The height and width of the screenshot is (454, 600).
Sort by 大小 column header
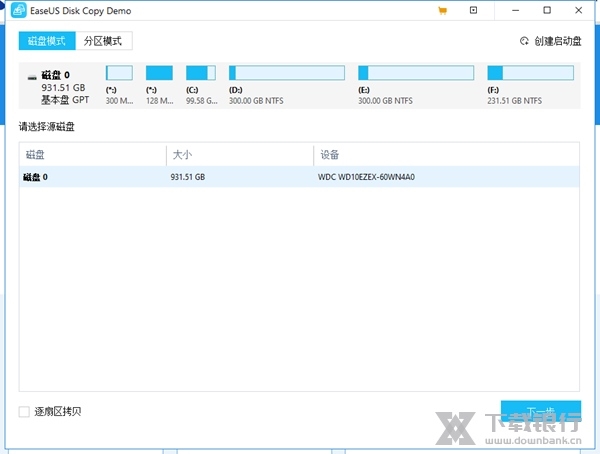click(x=239, y=155)
